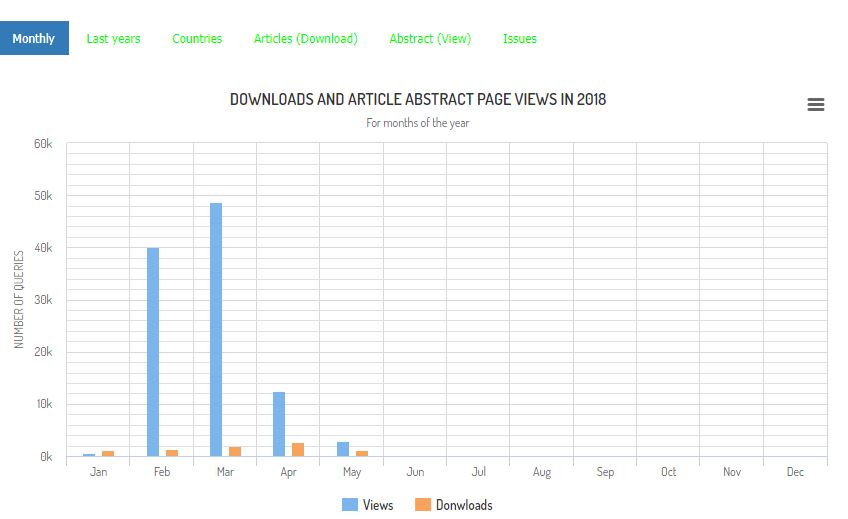Click the chart title text
Screen dimensions: 848x519
click(418, 100)
